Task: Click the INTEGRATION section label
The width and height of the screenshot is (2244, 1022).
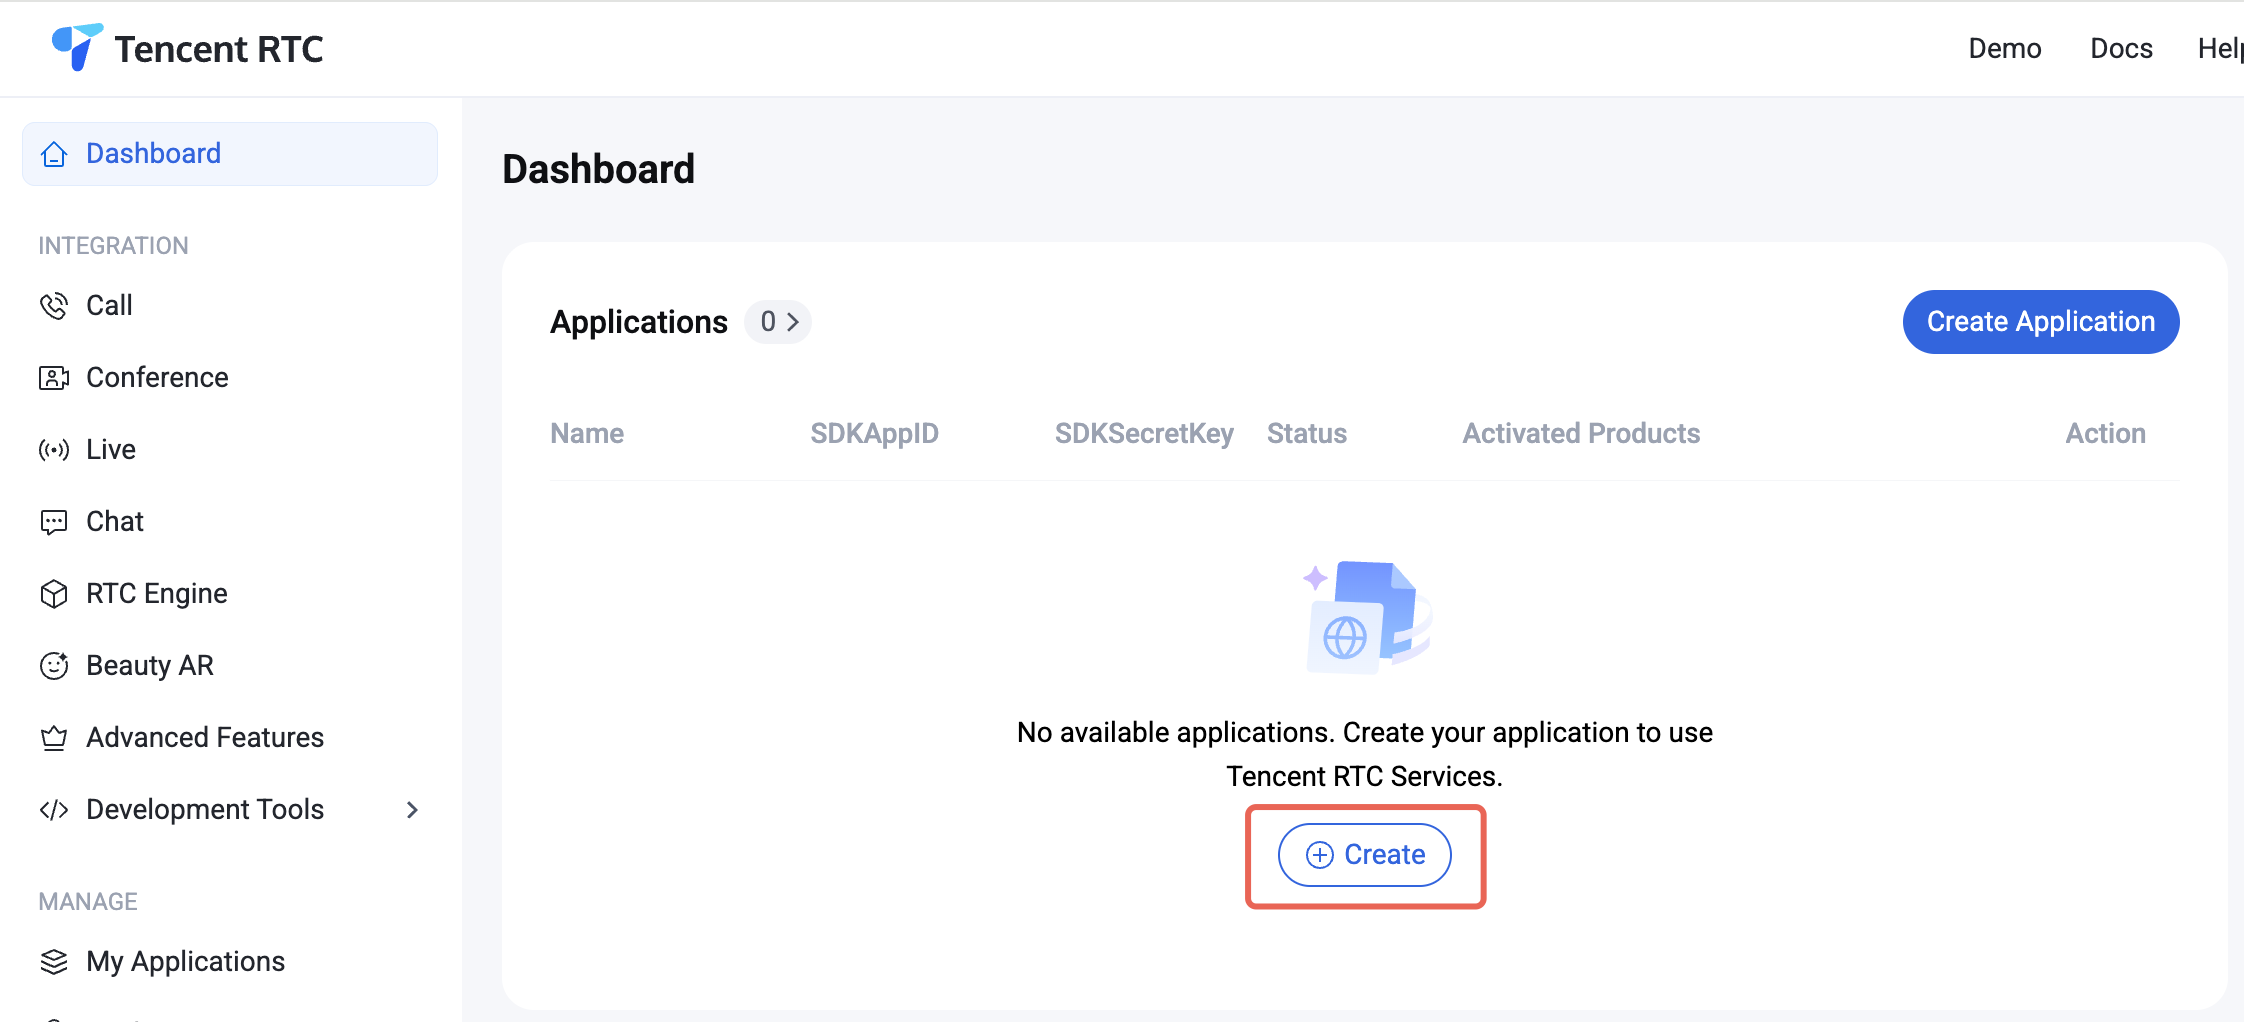Action: point(114,246)
